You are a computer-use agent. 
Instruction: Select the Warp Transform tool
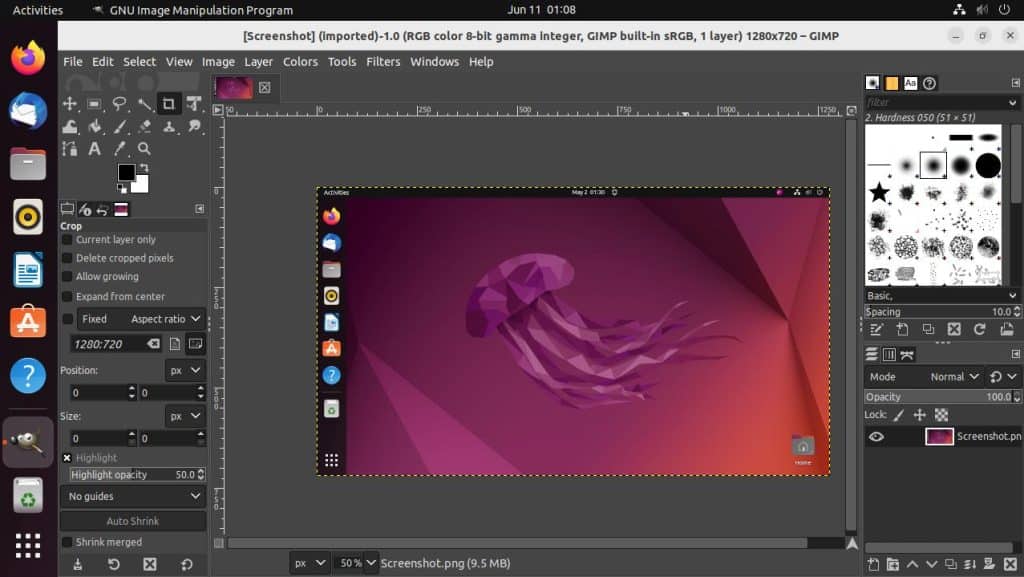[70, 127]
